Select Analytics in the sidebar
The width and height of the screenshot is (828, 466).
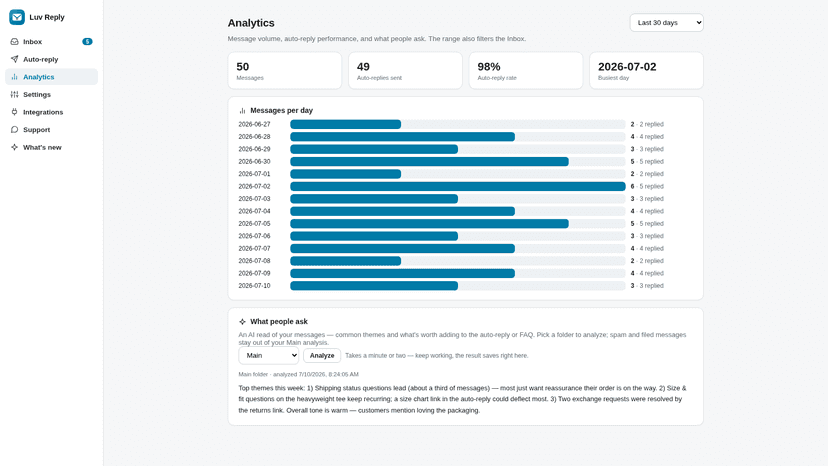click(51, 77)
